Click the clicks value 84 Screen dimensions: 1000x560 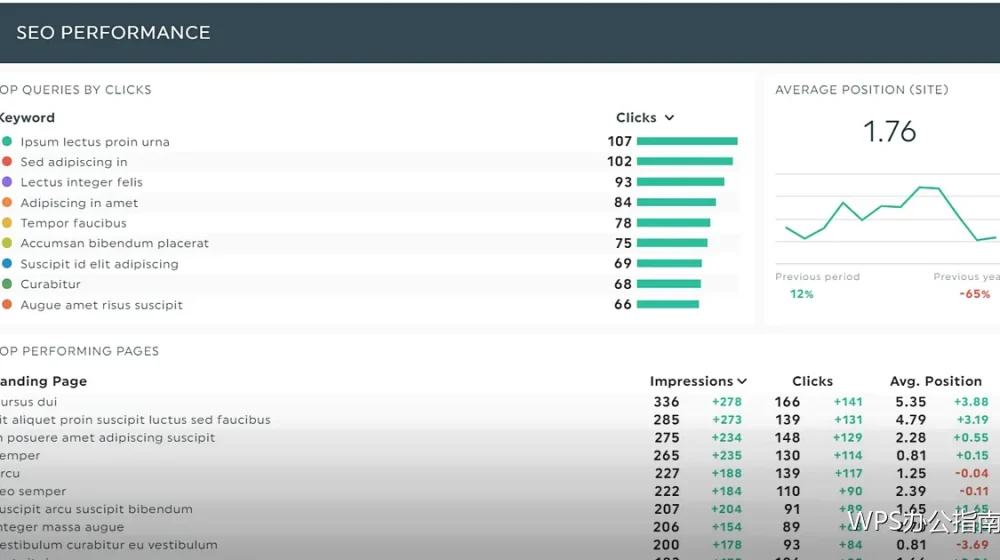623,202
